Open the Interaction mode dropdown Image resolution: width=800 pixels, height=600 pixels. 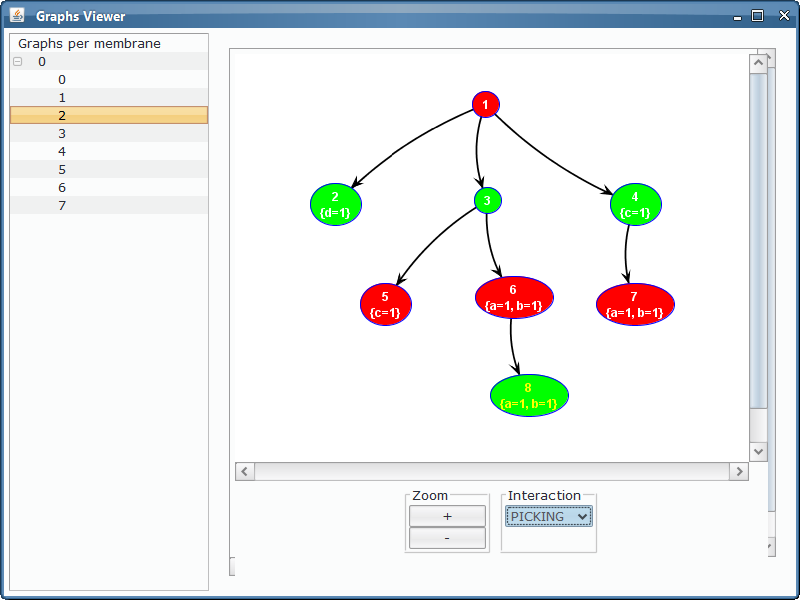[x=548, y=516]
